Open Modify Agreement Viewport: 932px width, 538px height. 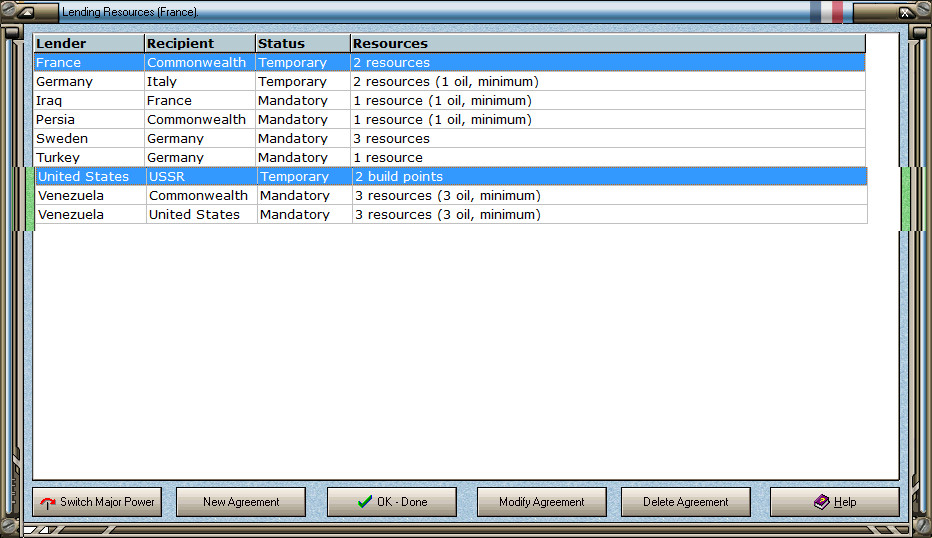pyautogui.click(x=541, y=502)
